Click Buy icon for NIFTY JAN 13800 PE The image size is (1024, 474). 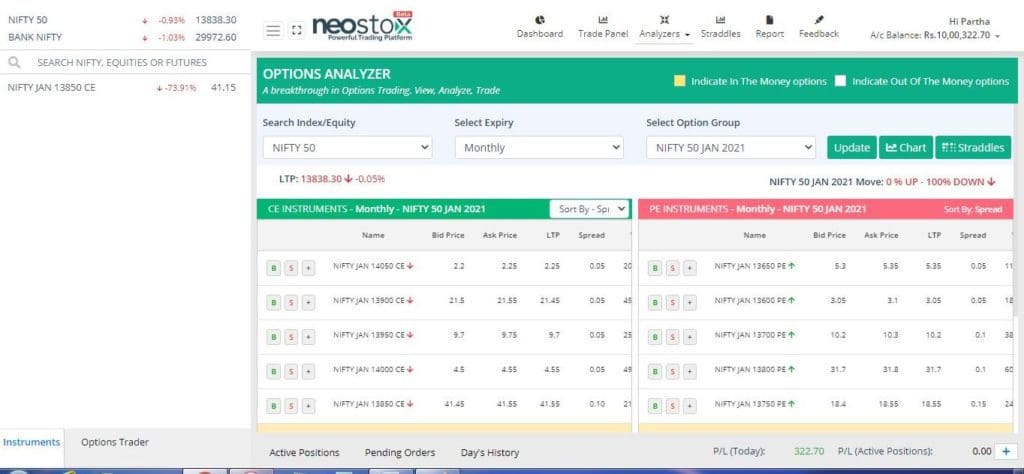[655, 371]
